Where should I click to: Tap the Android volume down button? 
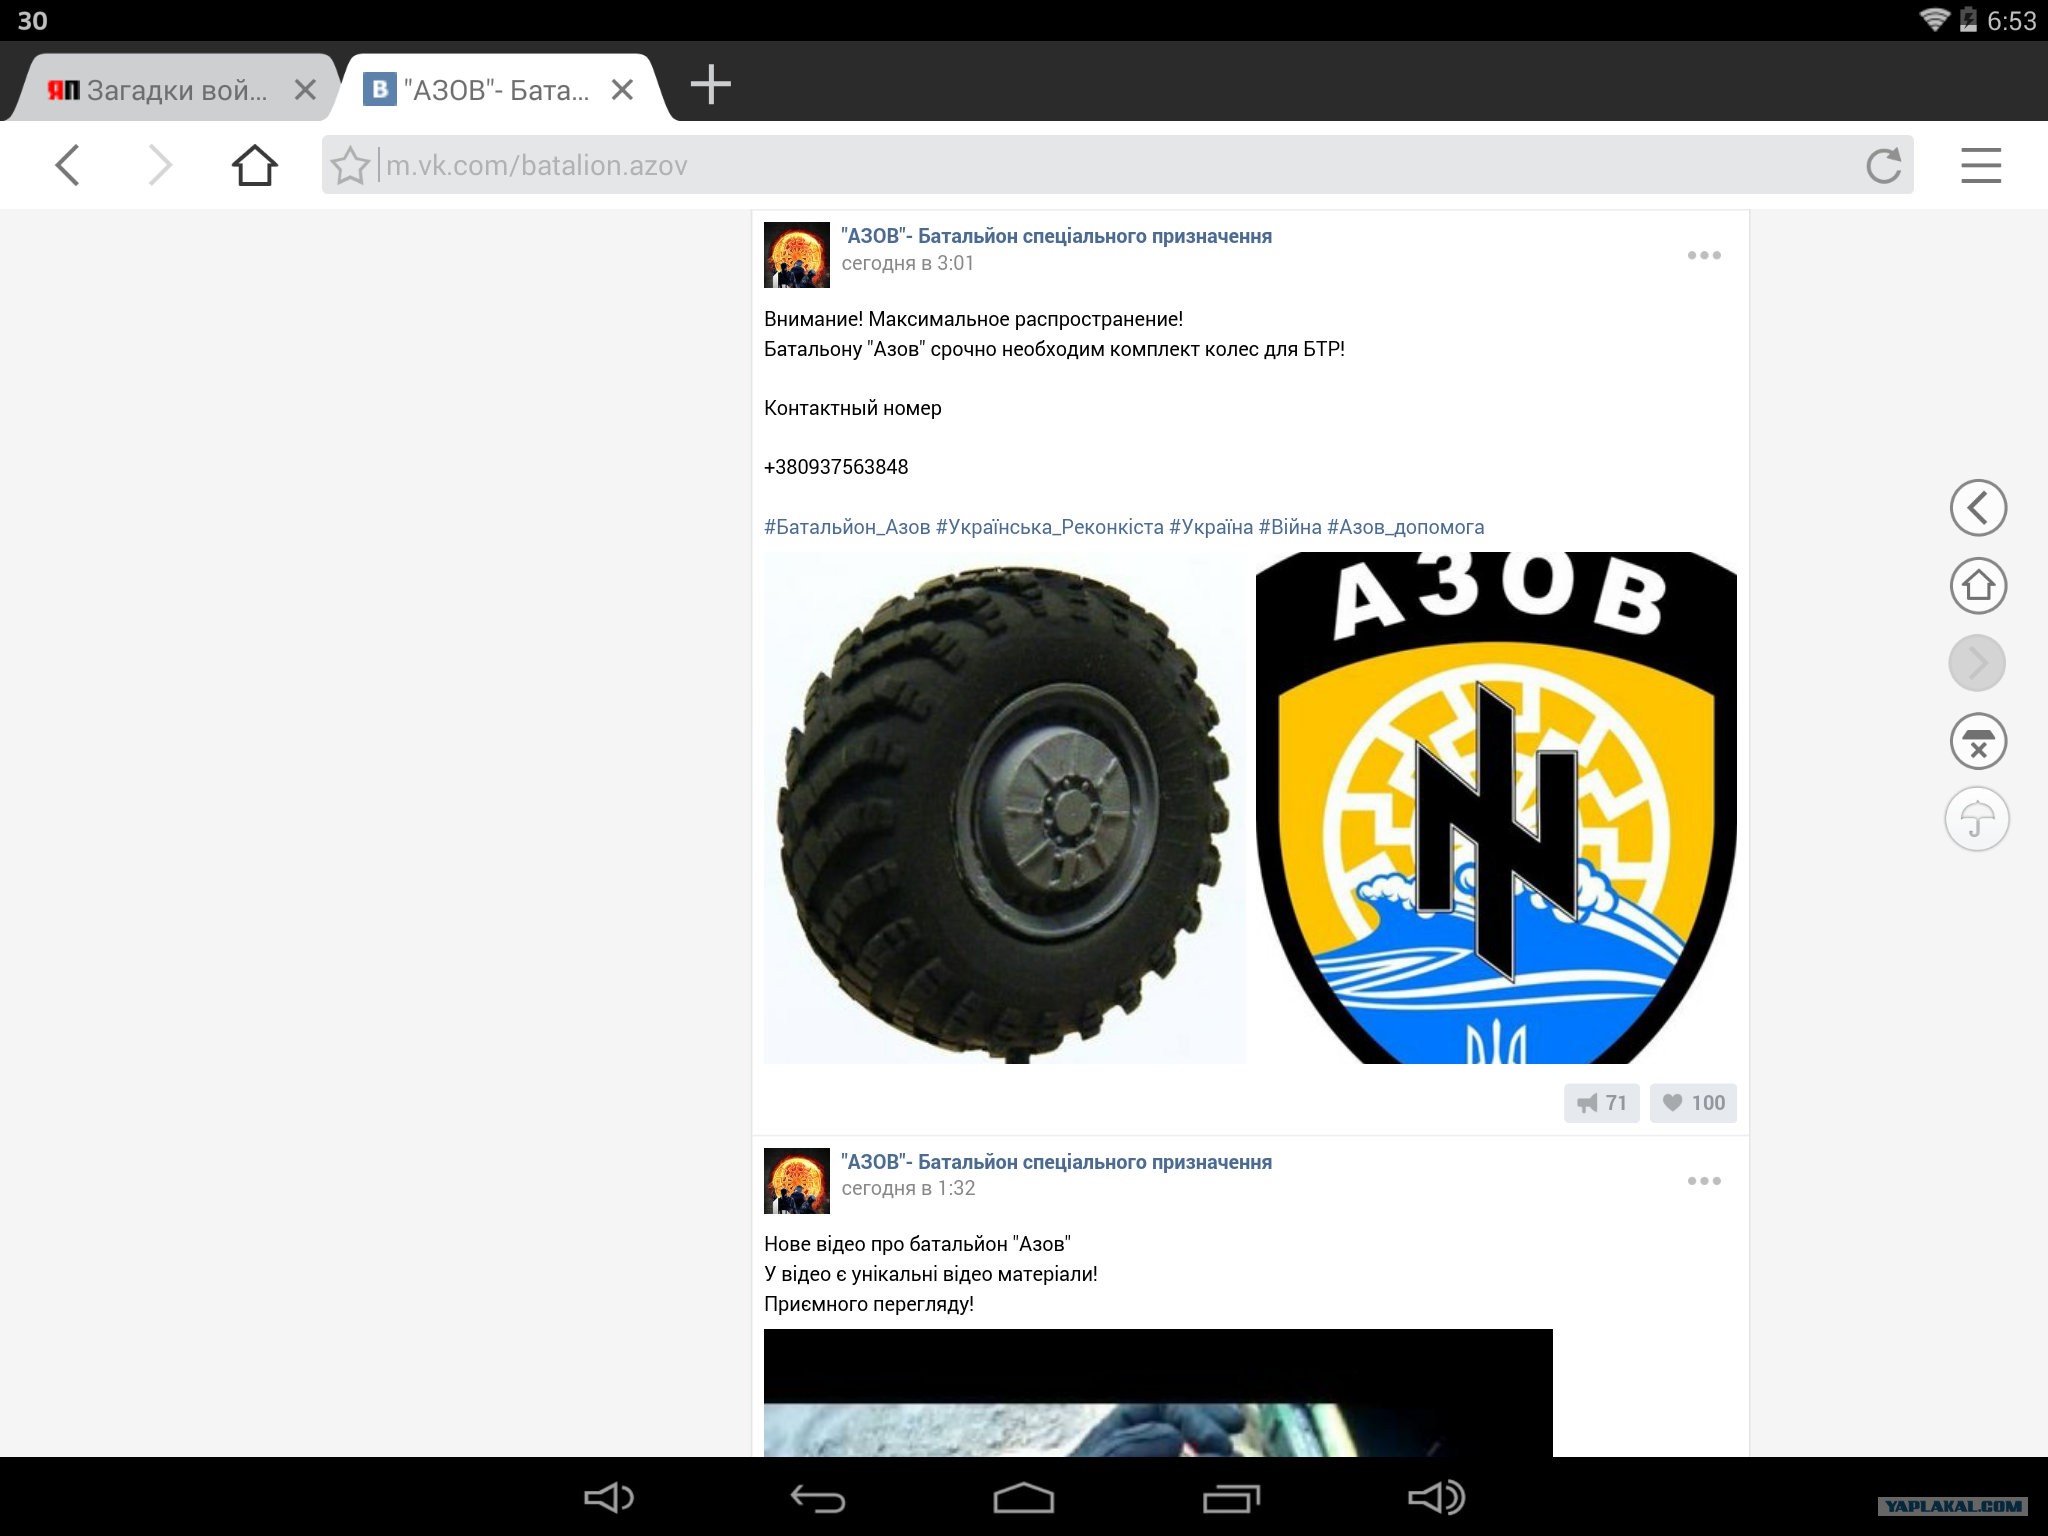(x=609, y=1497)
